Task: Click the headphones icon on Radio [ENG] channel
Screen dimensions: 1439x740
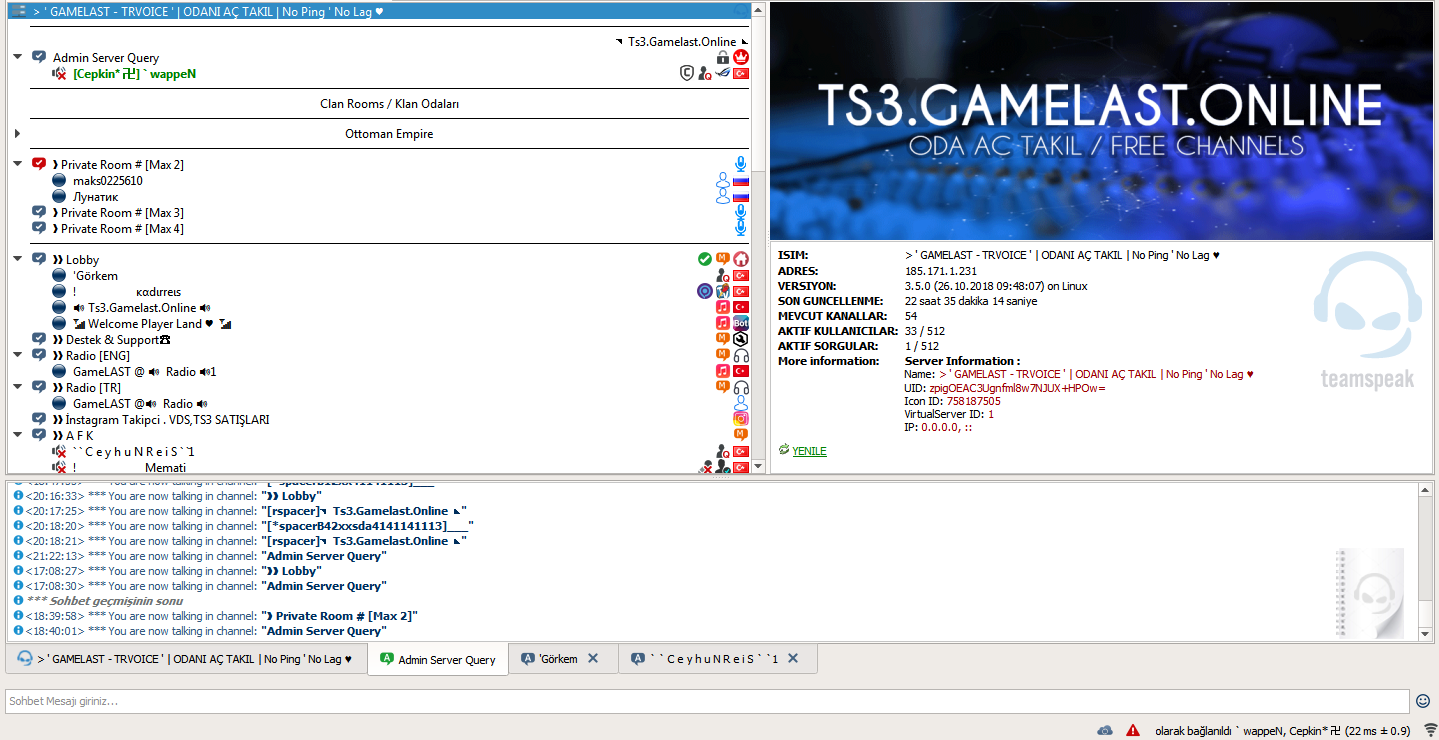Action: point(741,355)
